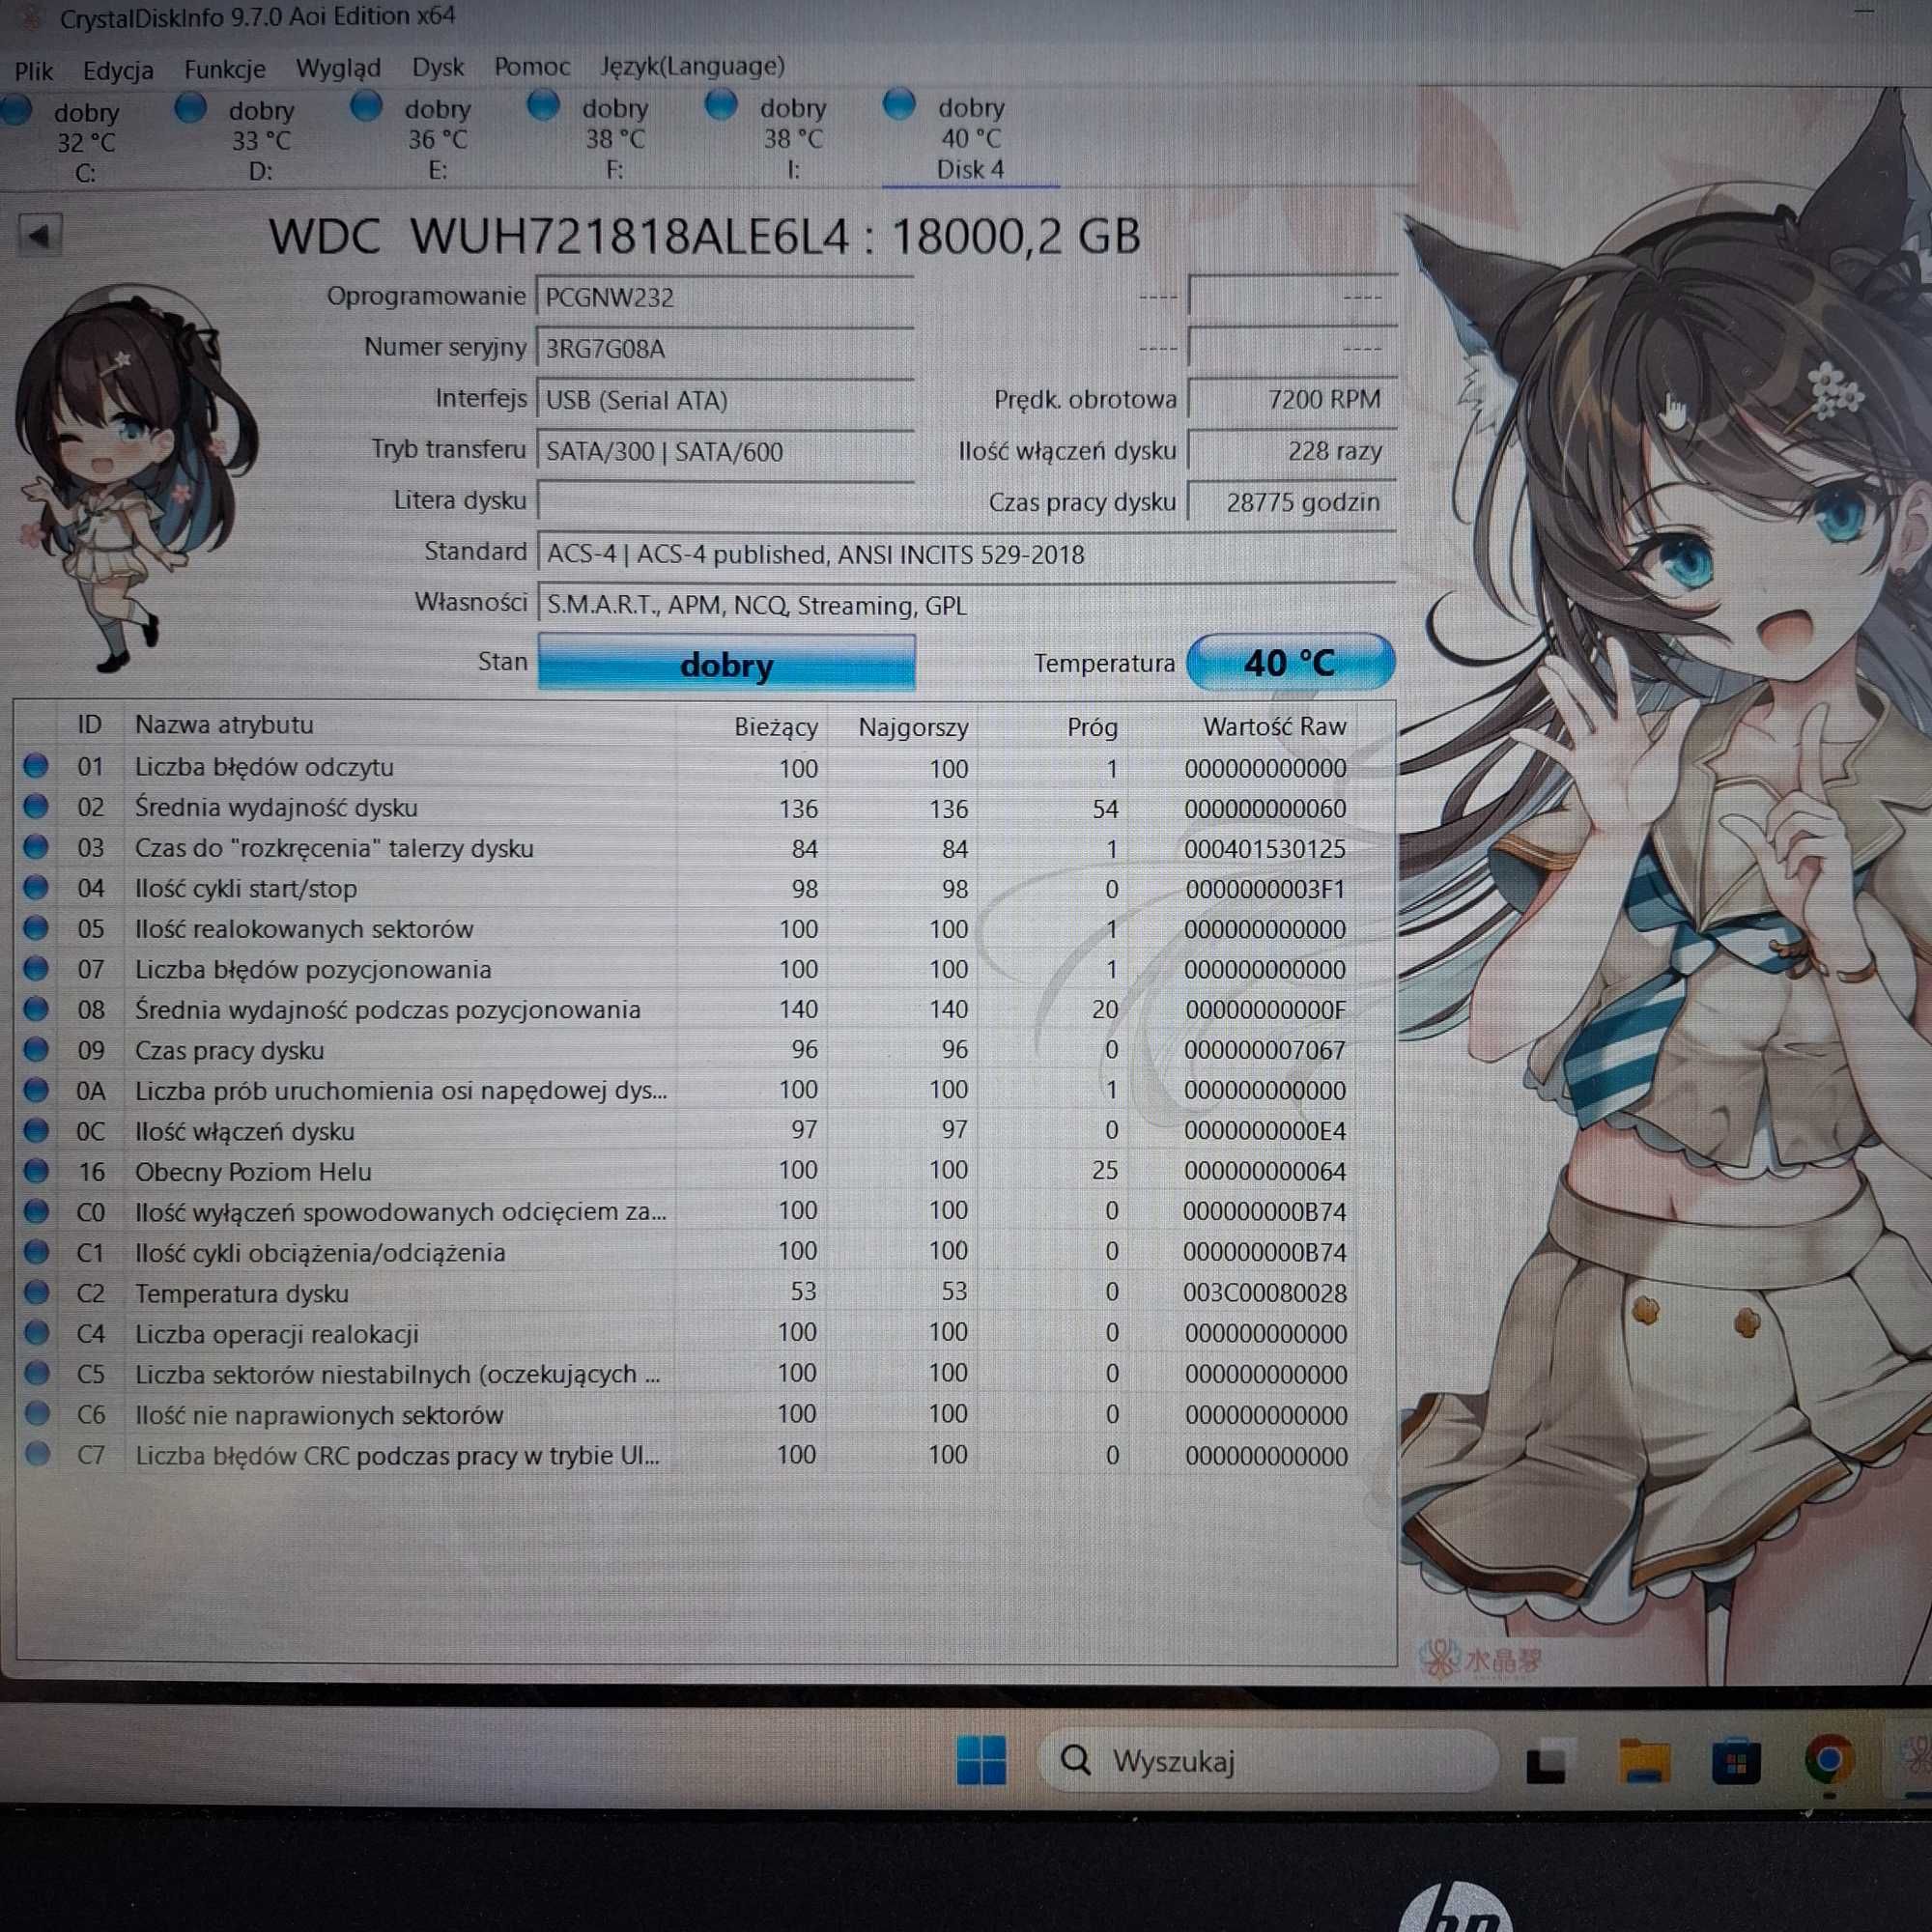Select raw value 000401530125

(x=1265, y=849)
